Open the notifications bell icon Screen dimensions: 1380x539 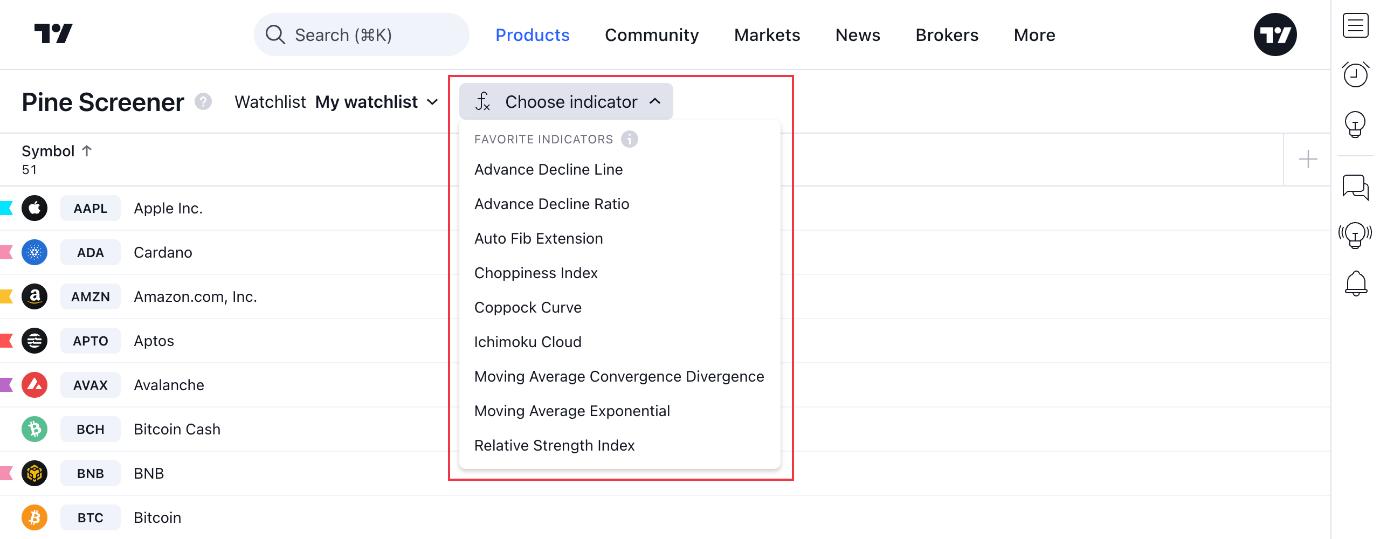pos(1355,284)
